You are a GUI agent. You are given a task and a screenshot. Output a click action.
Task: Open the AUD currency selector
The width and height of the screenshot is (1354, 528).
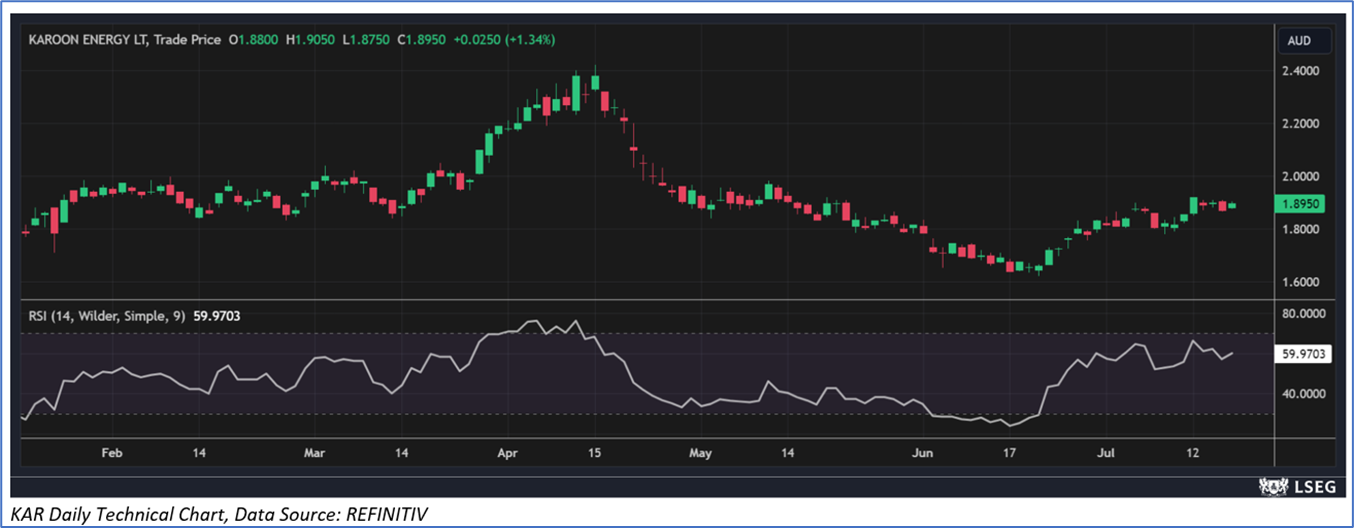pyautogui.click(x=1300, y=41)
